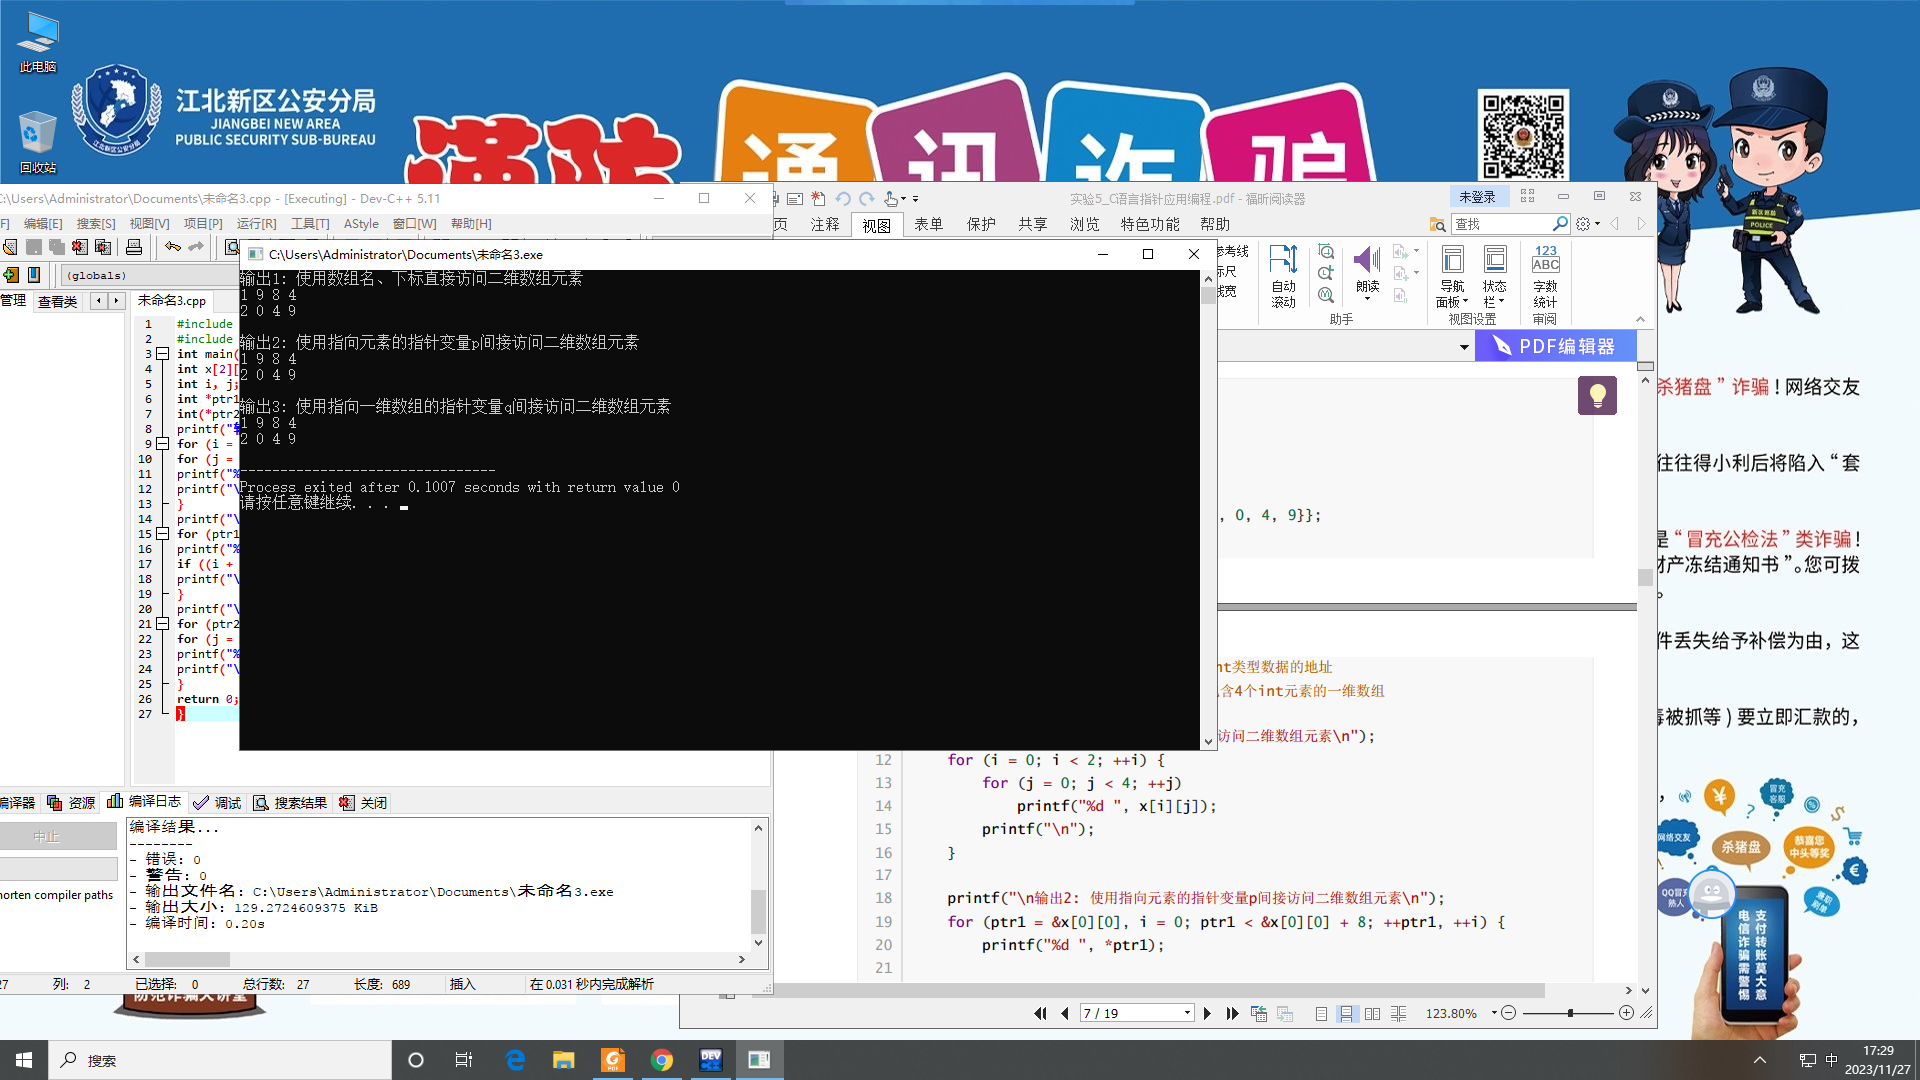Jump to first page of the PDF
Screen dimensions: 1920x1080
tap(1040, 1013)
